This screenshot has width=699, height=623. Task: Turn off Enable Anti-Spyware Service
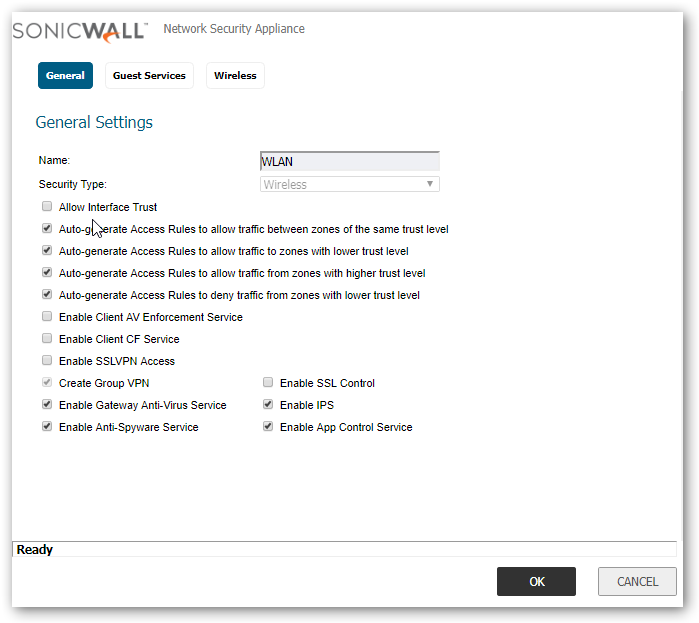[47, 427]
